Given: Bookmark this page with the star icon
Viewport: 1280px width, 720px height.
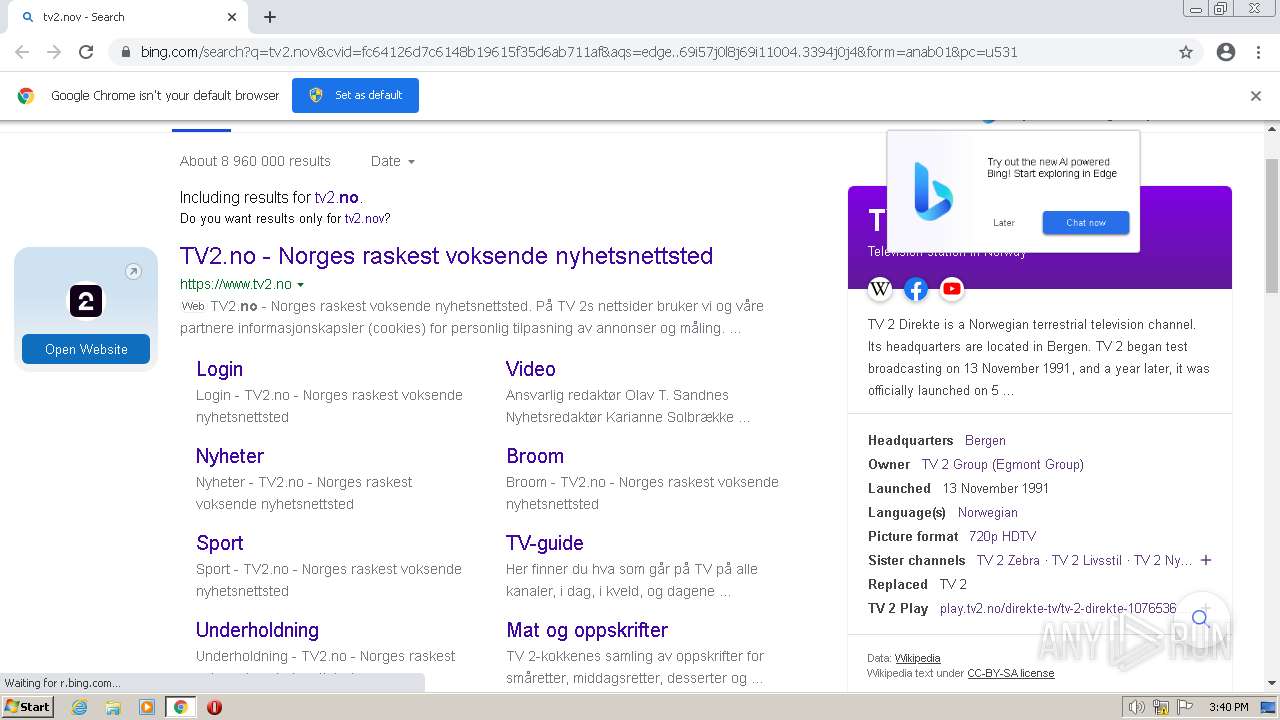Looking at the screenshot, I should tap(1186, 52).
